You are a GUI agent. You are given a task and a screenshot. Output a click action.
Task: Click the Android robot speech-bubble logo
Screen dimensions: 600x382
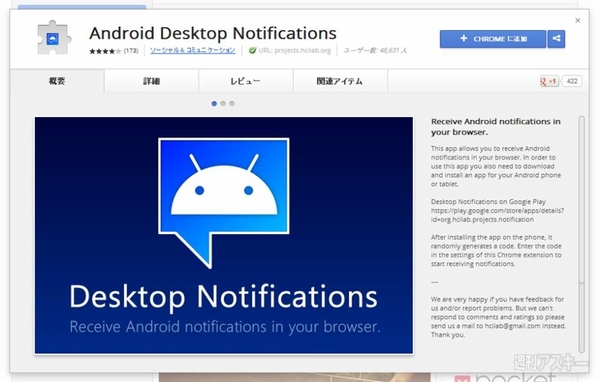(224, 202)
